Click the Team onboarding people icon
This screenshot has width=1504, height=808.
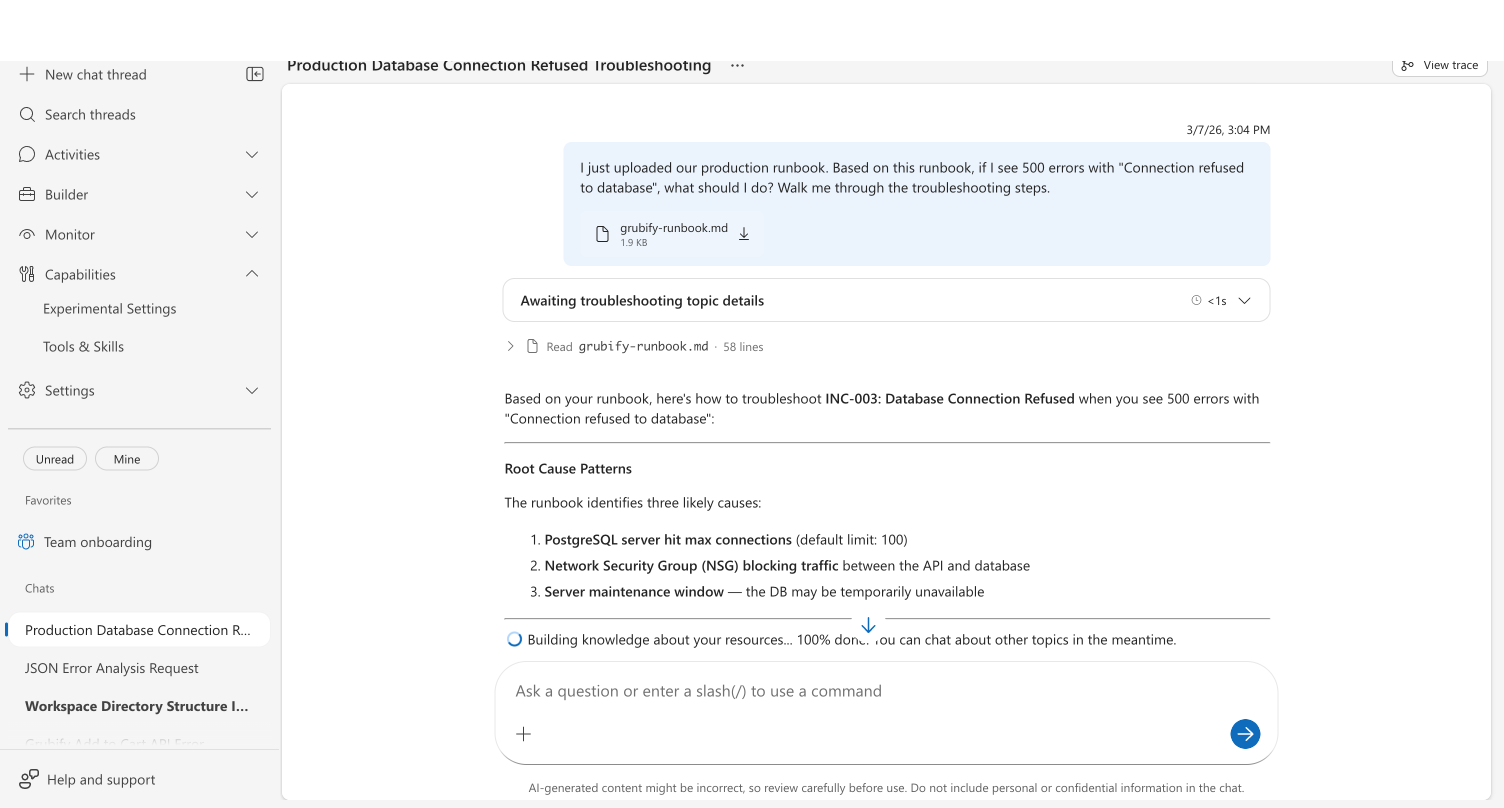[x=26, y=542]
